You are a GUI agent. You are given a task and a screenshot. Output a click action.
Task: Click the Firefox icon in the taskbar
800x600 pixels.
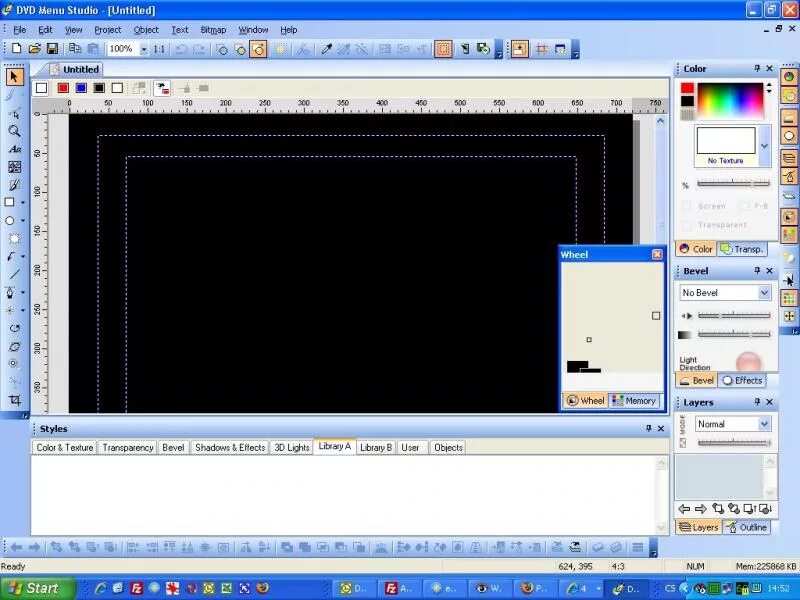click(263, 588)
